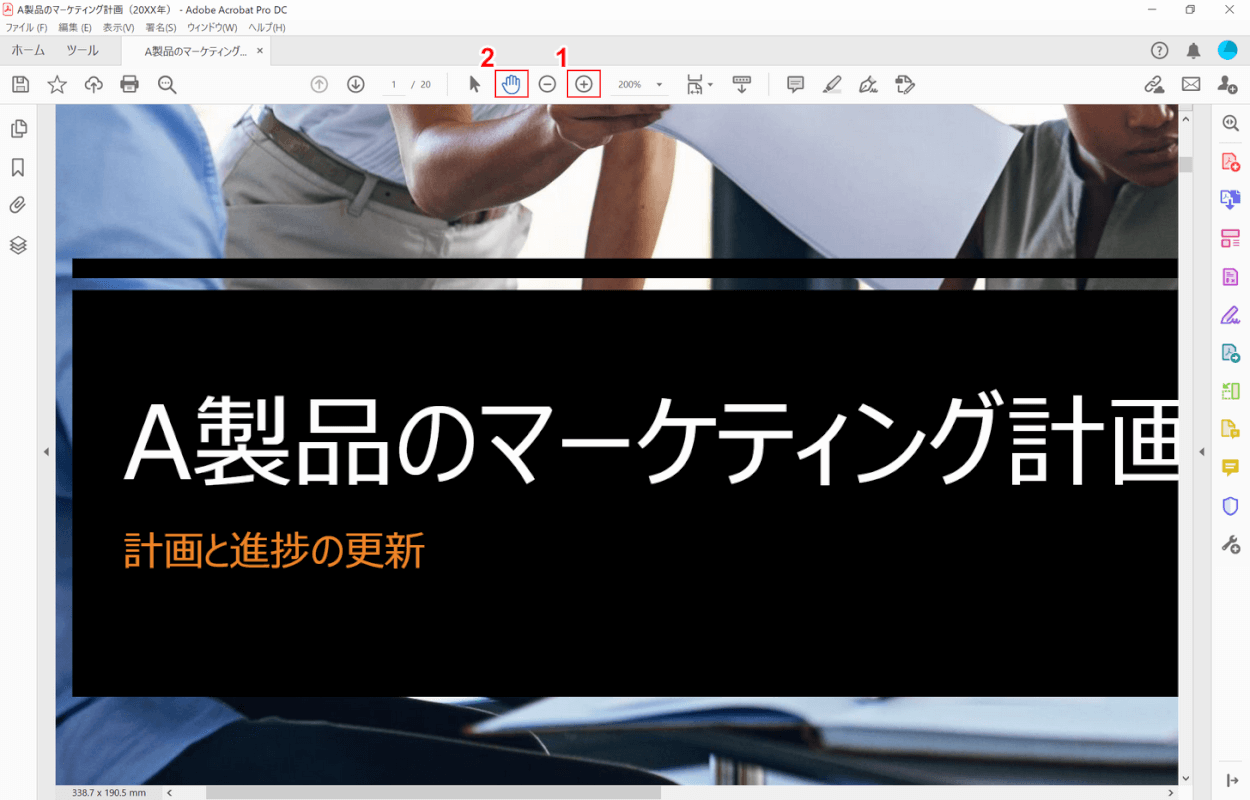1250x800 pixels.
Task: Click the Save file icon
Action: pos(20,85)
